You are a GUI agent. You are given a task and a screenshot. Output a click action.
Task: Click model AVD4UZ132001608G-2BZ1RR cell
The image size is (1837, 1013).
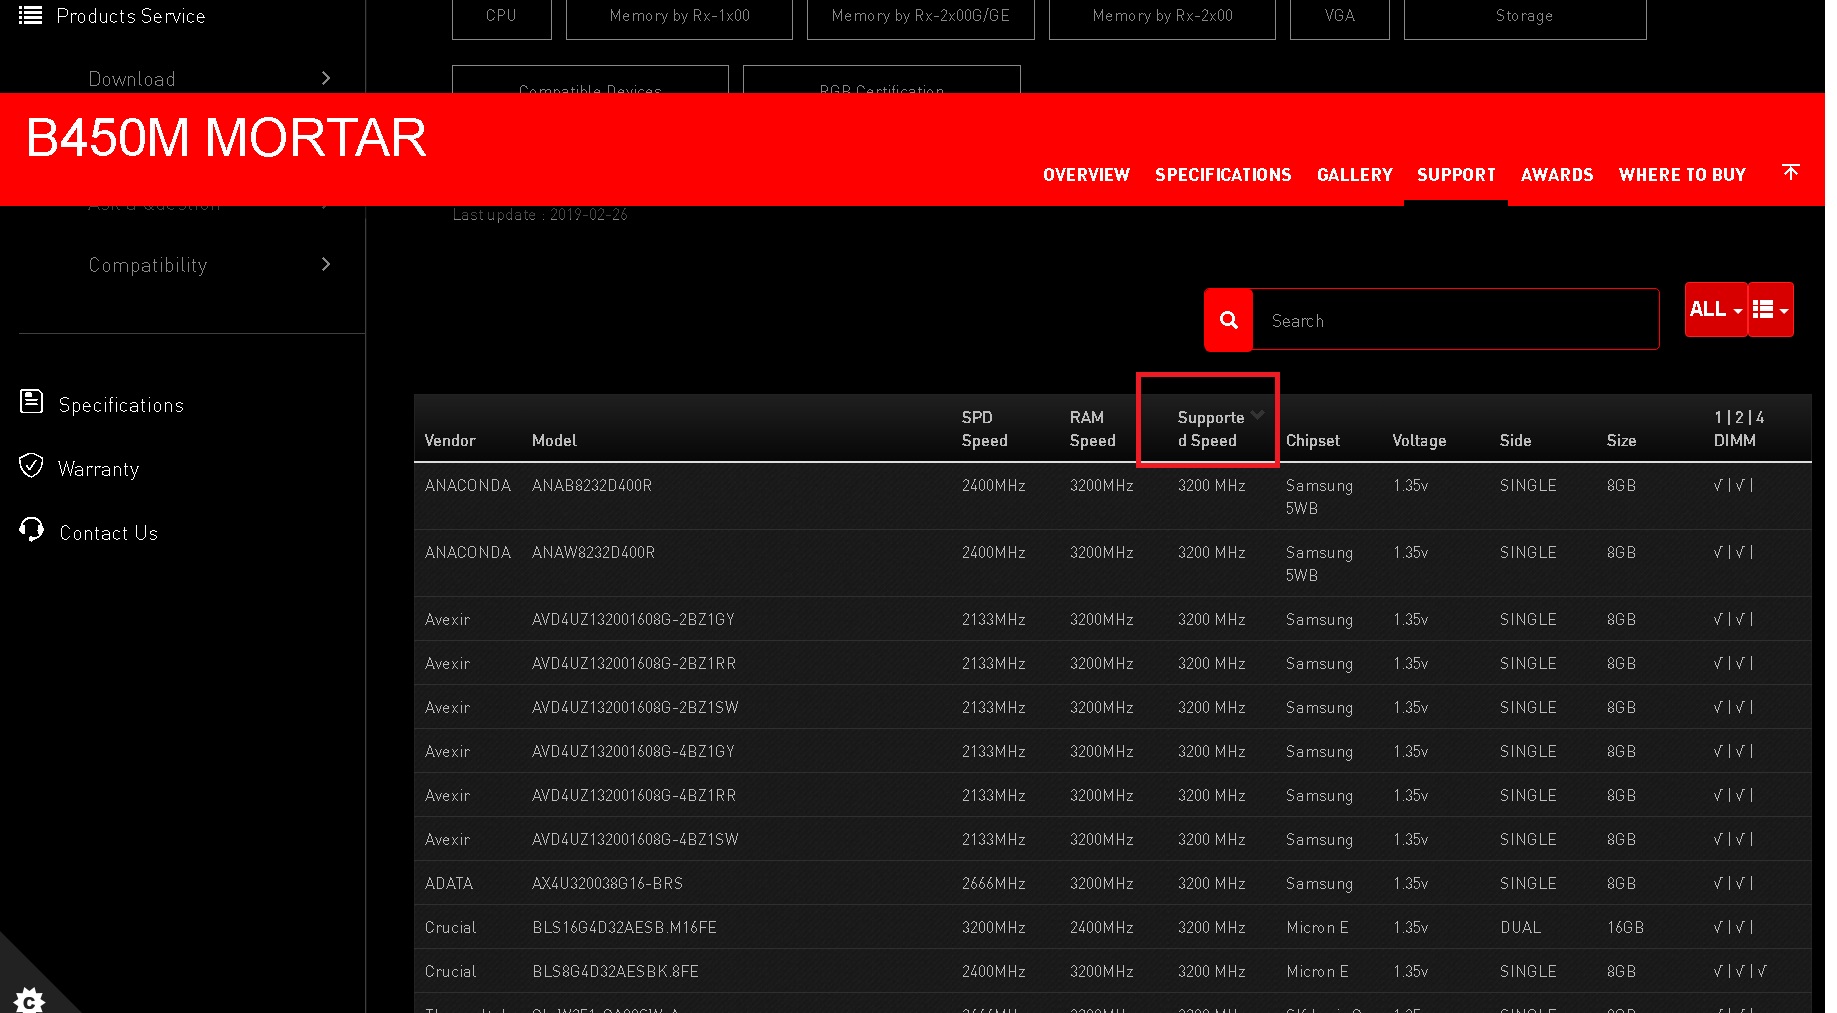pos(634,663)
